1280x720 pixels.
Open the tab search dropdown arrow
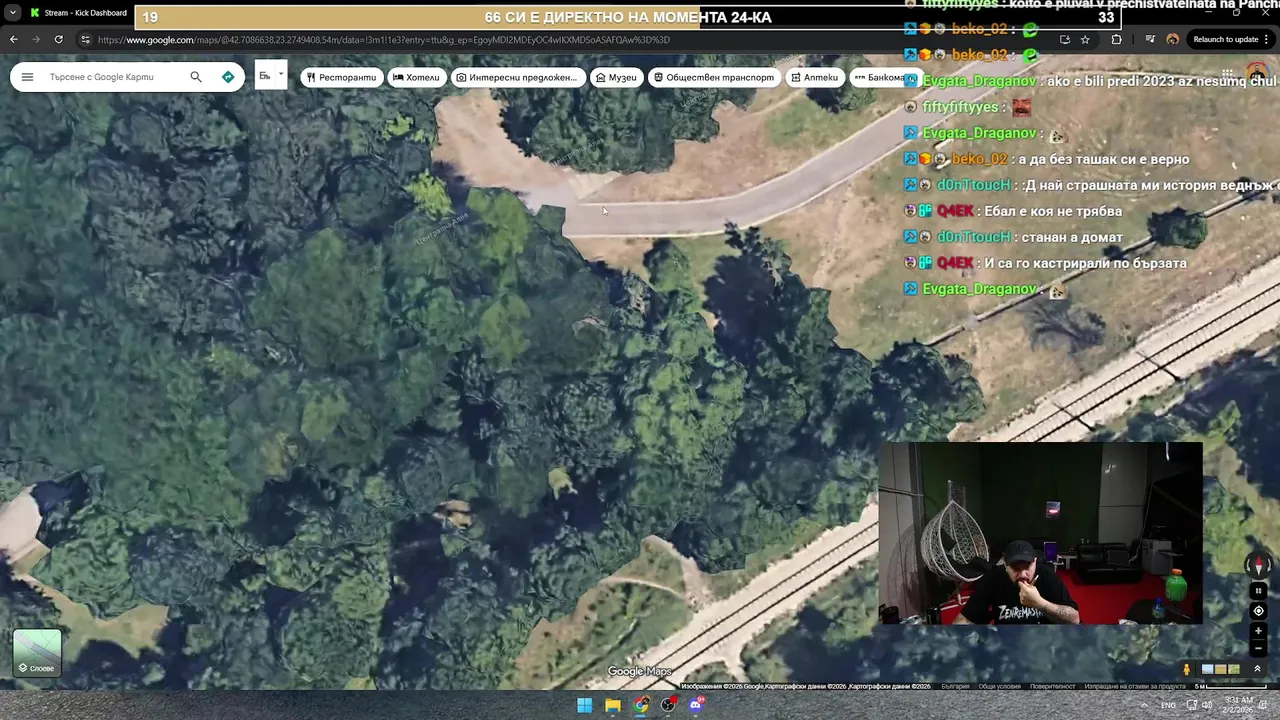point(13,13)
